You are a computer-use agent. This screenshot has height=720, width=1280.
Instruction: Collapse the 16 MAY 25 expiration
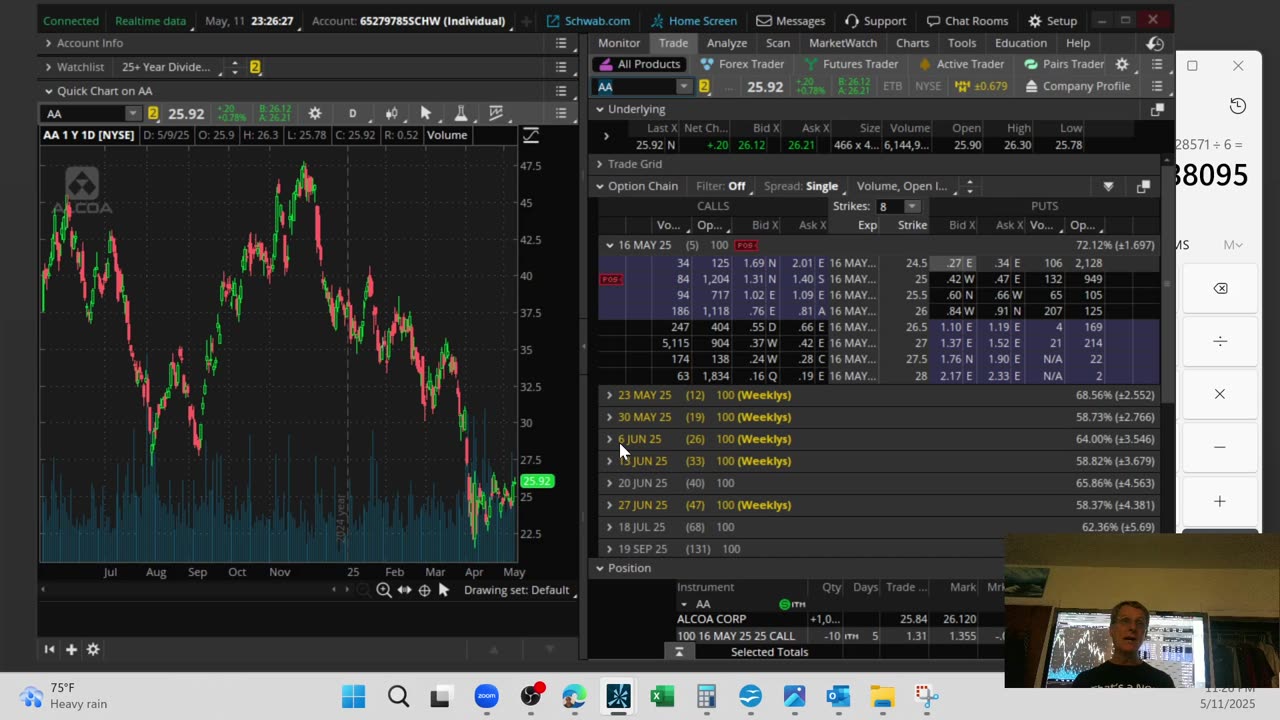click(x=609, y=245)
